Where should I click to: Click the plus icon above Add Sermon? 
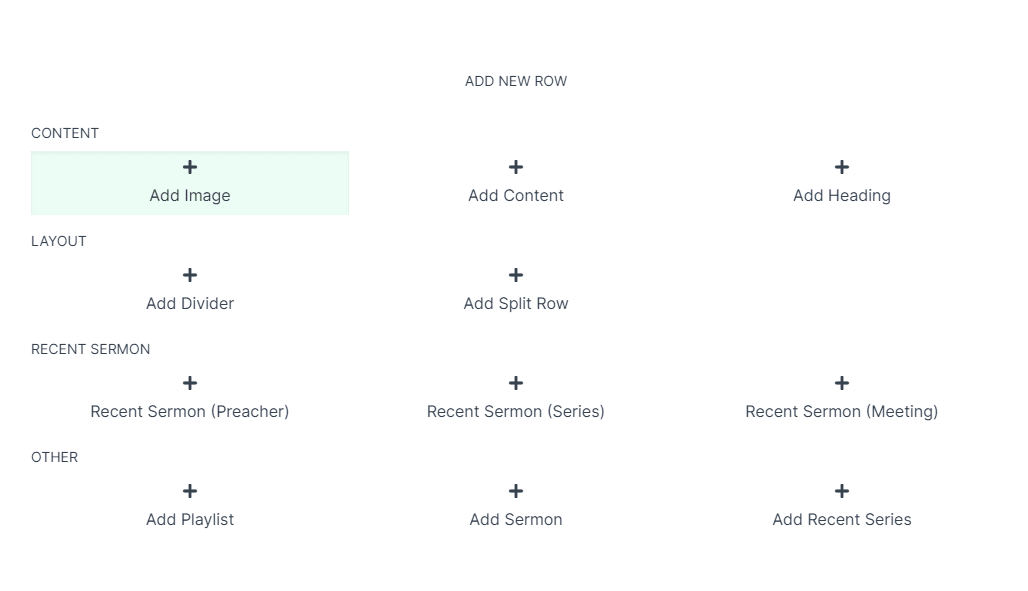click(516, 491)
